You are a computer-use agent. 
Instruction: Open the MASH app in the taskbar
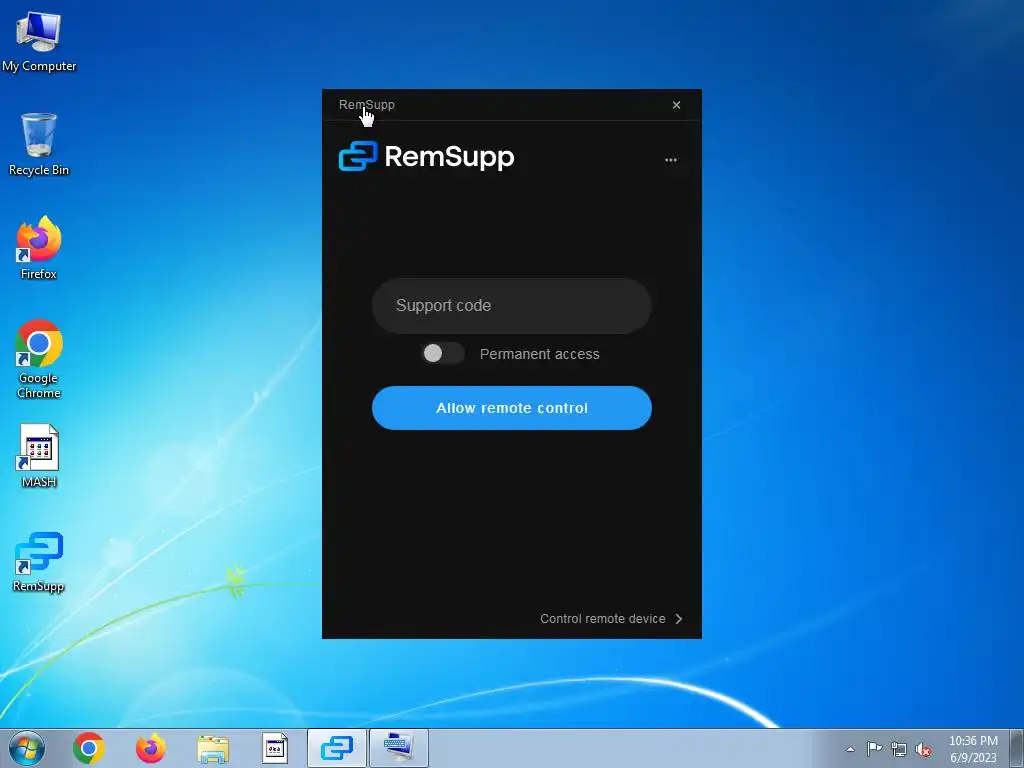(x=275, y=748)
